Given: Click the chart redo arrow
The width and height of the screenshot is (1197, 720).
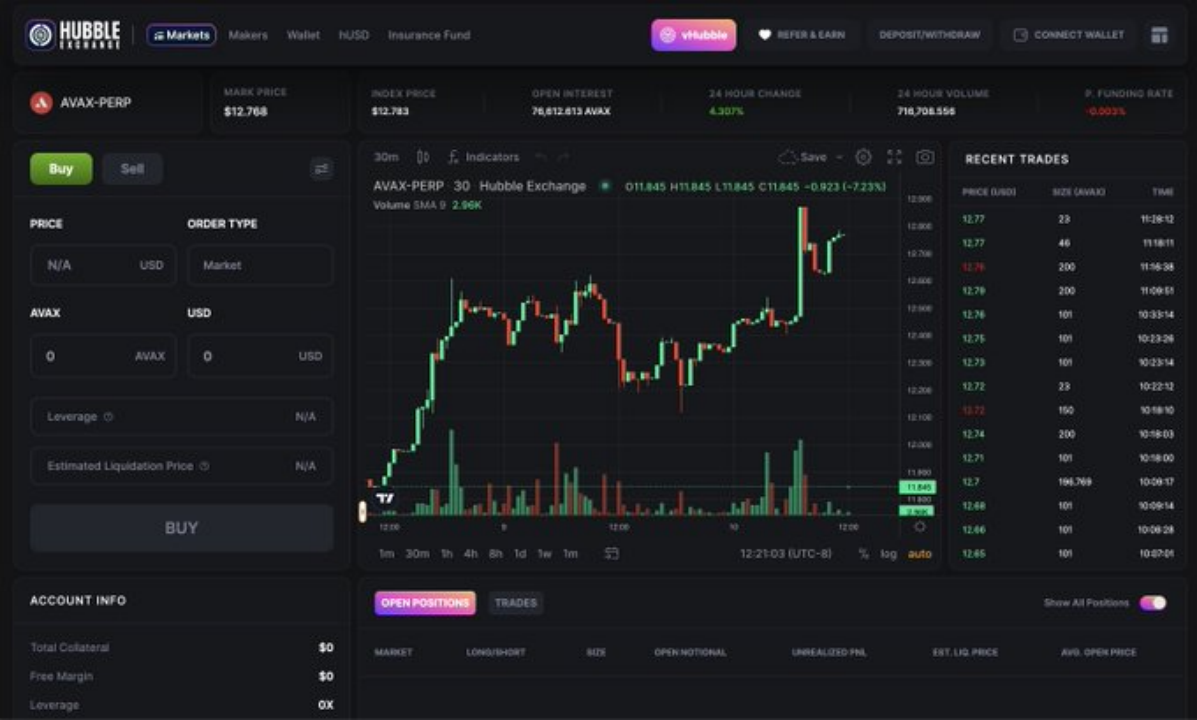Looking at the screenshot, I should point(563,157).
